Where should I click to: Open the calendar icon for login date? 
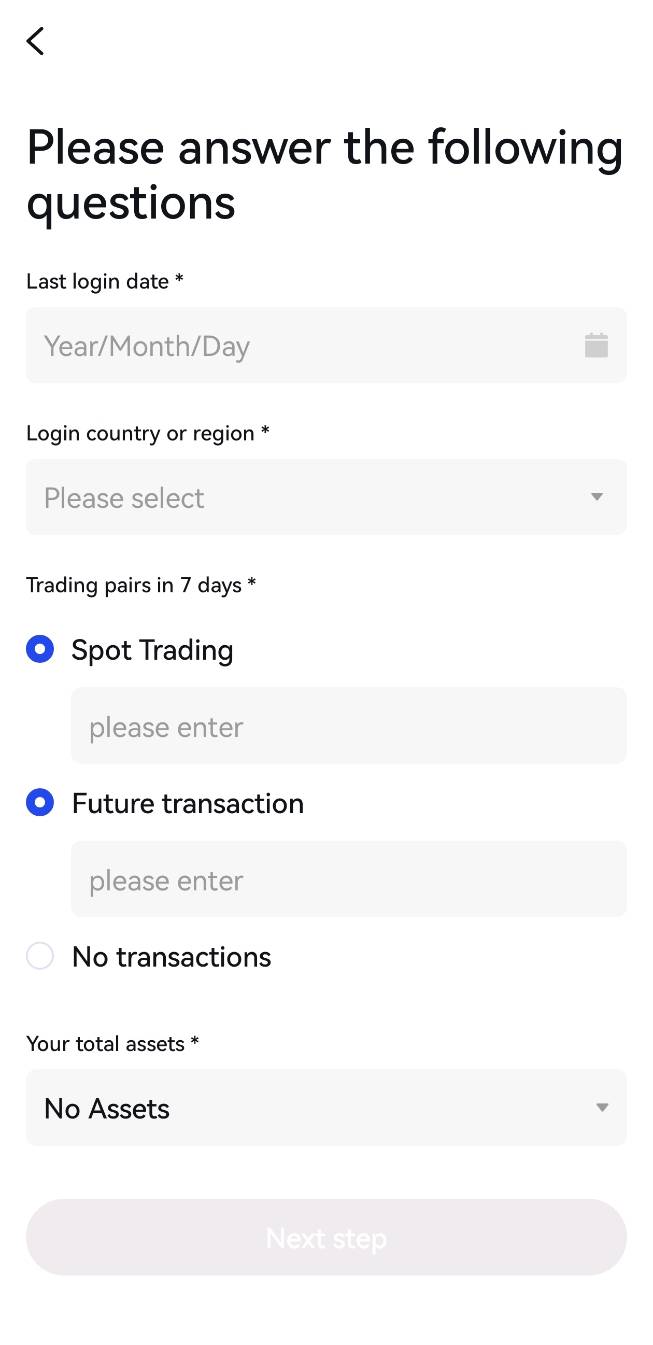click(x=596, y=345)
